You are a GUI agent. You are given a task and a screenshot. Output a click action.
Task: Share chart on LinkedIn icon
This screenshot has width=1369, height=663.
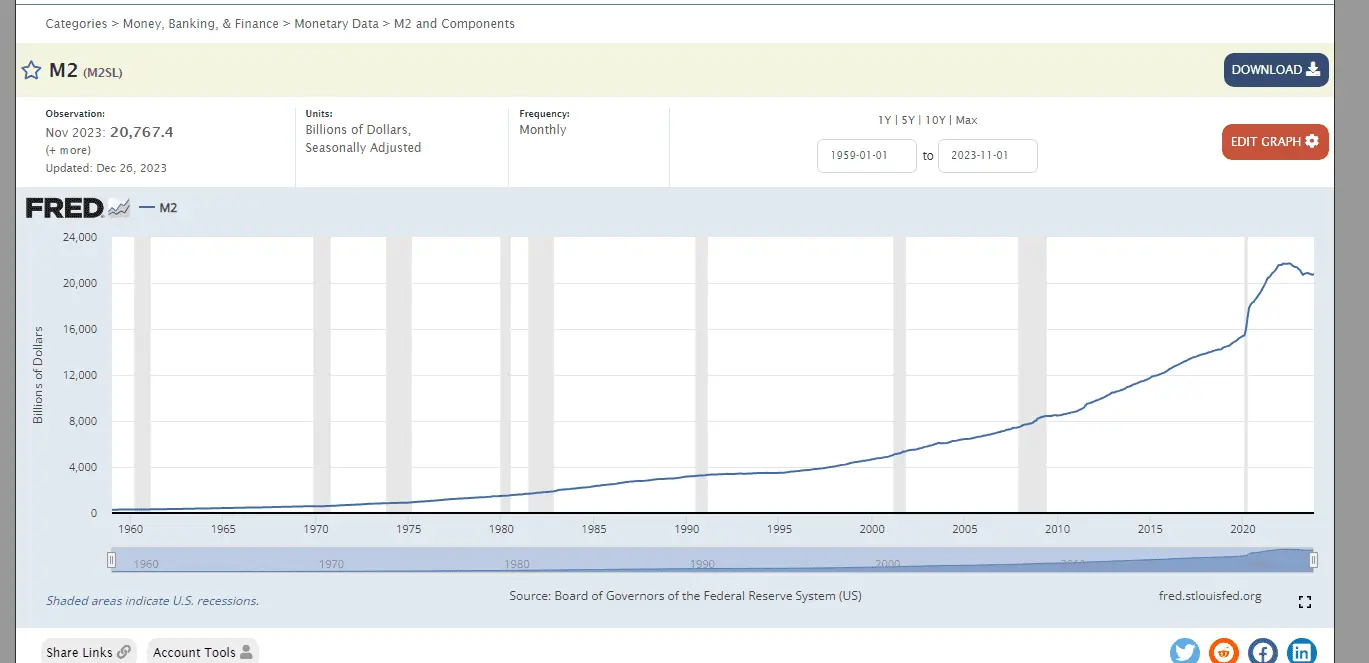[1302, 652]
